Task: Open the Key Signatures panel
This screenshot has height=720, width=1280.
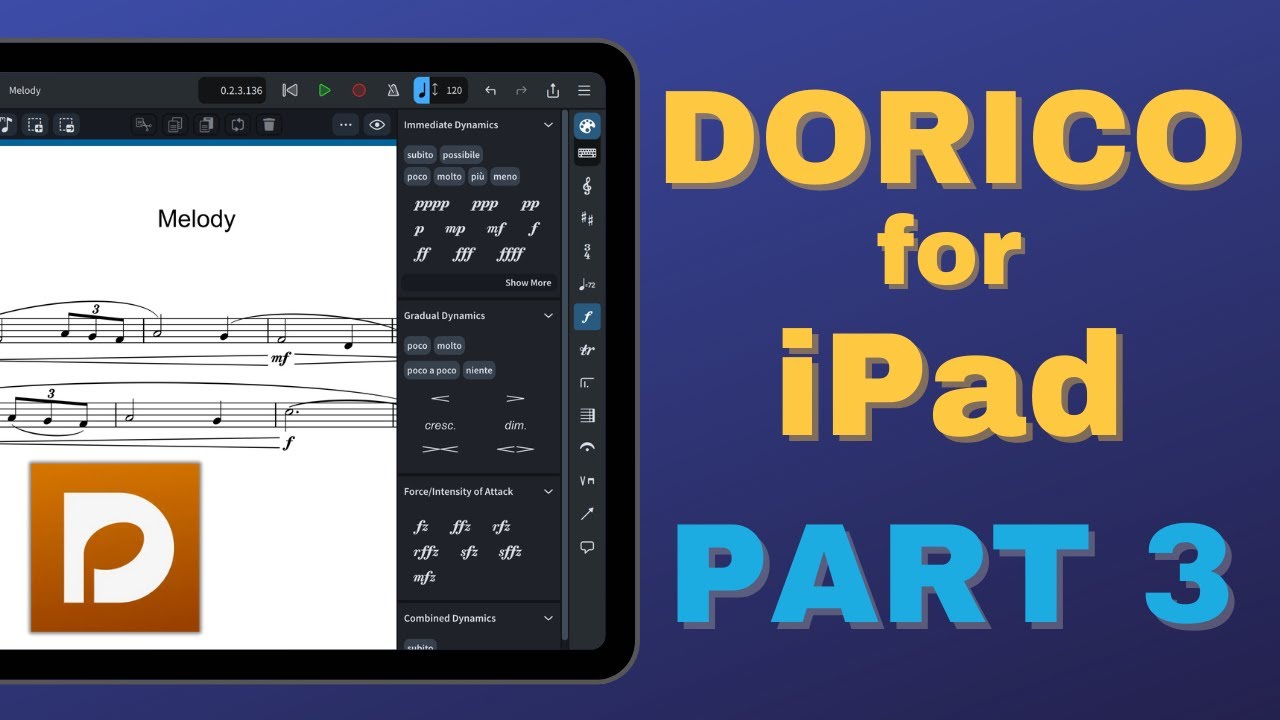Action: pos(587,219)
